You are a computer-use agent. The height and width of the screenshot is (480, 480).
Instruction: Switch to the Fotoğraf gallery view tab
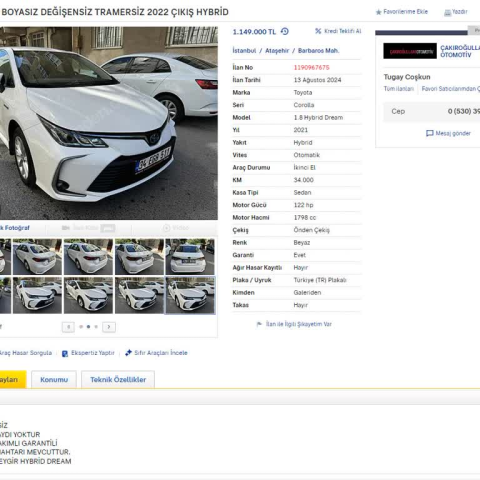coord(15,228)
